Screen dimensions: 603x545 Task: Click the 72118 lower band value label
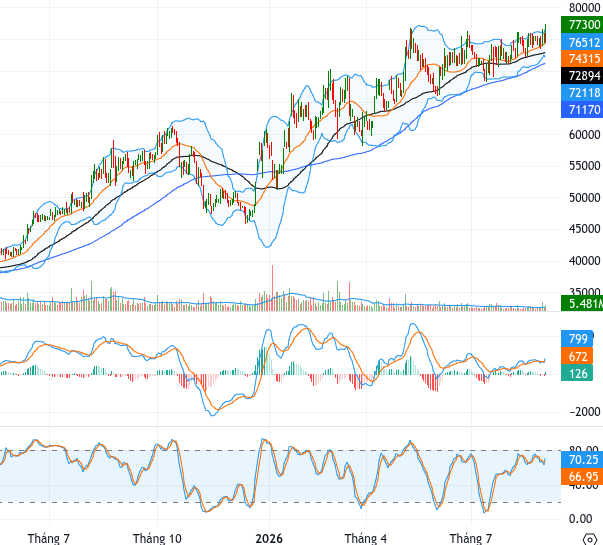point(582,92)
